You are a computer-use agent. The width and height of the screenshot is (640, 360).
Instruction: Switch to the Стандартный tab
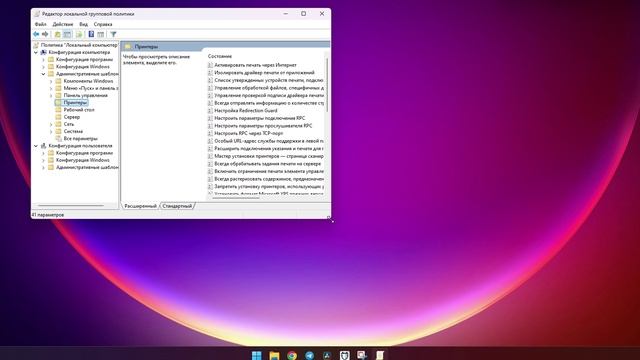177,206
